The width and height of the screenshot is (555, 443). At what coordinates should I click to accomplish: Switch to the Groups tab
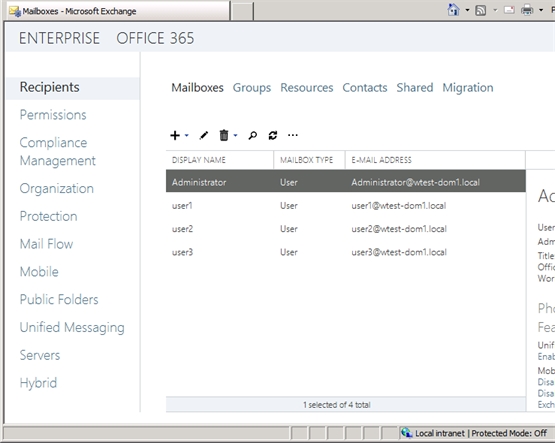pyautogui.click(x=252, y=88)
